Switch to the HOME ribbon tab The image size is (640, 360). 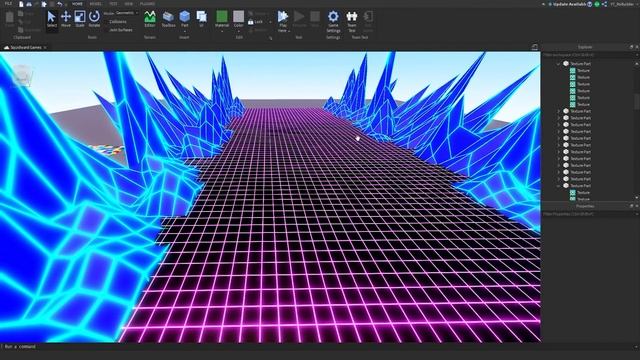click(77, 4)
